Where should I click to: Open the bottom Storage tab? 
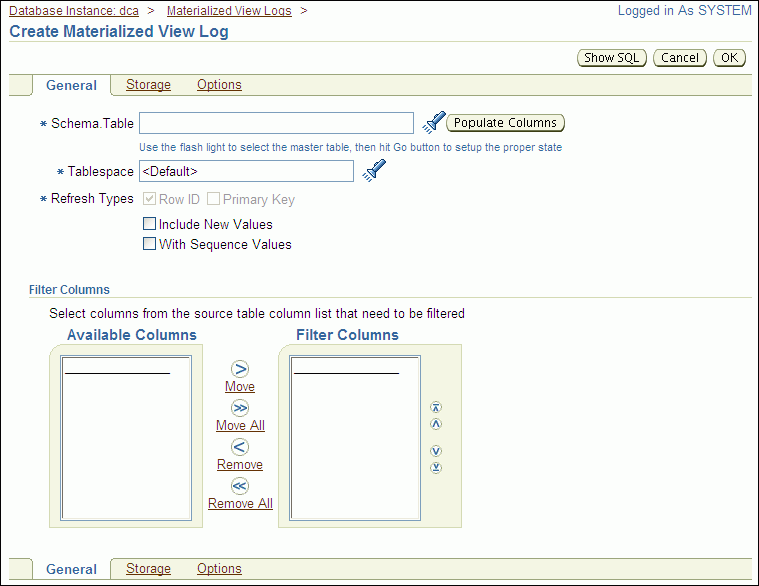click(x=148, y=569)
